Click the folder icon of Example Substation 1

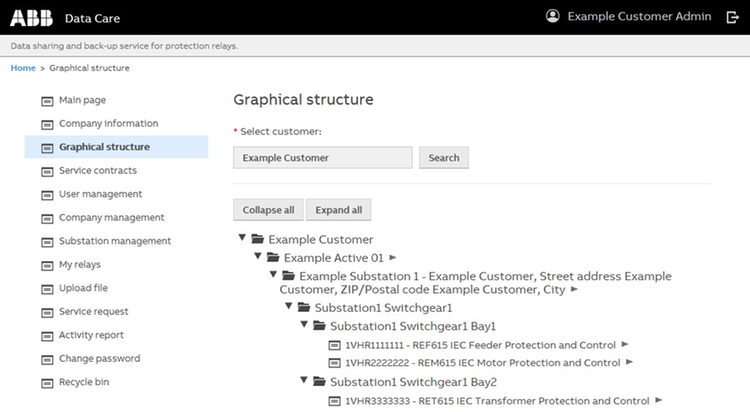coord(288,275)
